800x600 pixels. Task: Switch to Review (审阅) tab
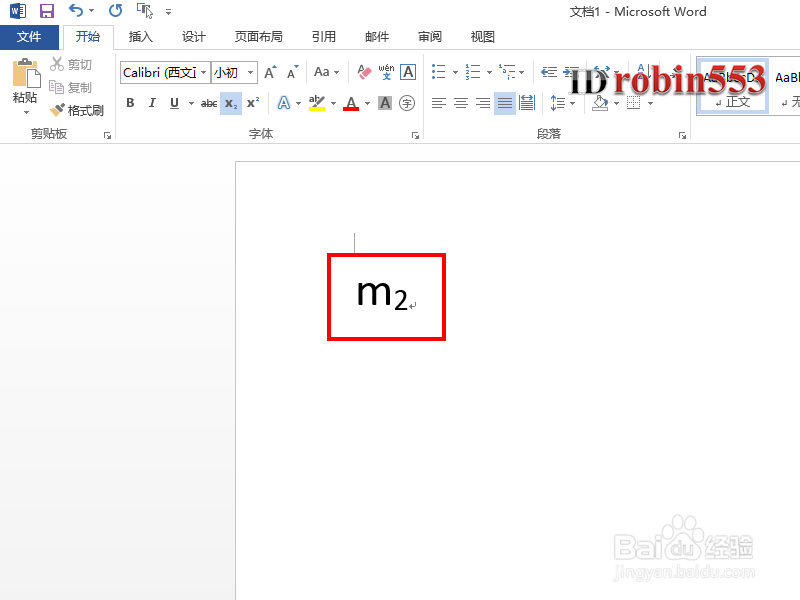click(430, 37)
